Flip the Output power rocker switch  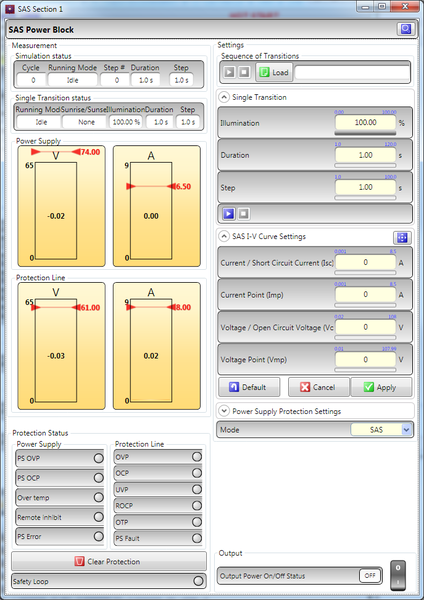tap(398, 575)
